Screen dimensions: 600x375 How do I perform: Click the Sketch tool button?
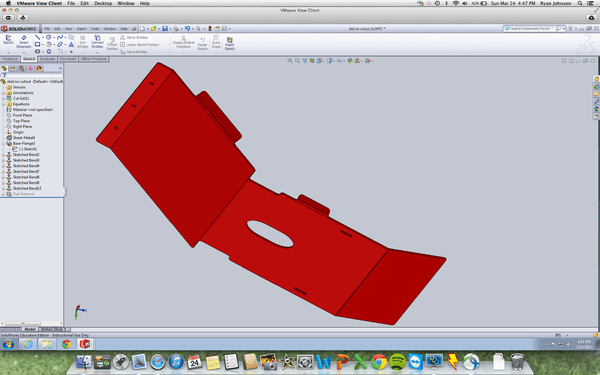pyautogui.click(x=8, y=40)
